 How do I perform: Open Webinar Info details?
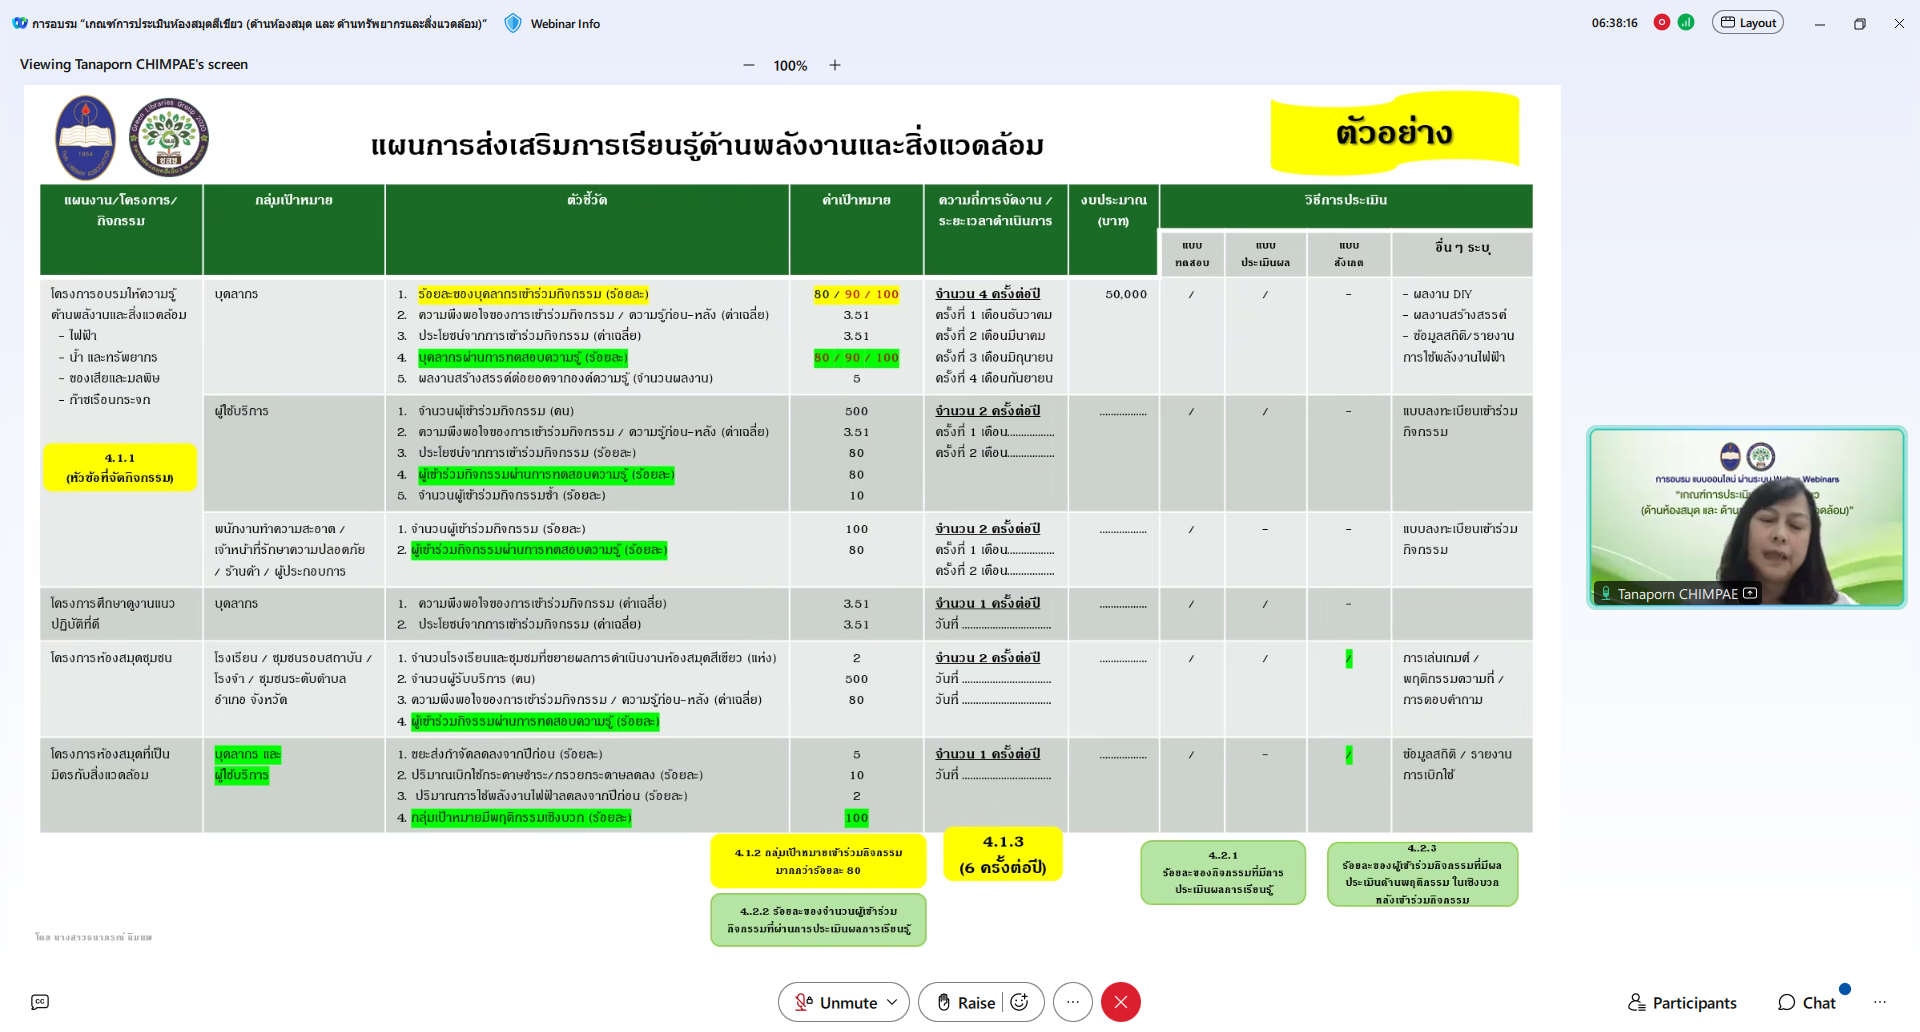(x=565, y=23)
